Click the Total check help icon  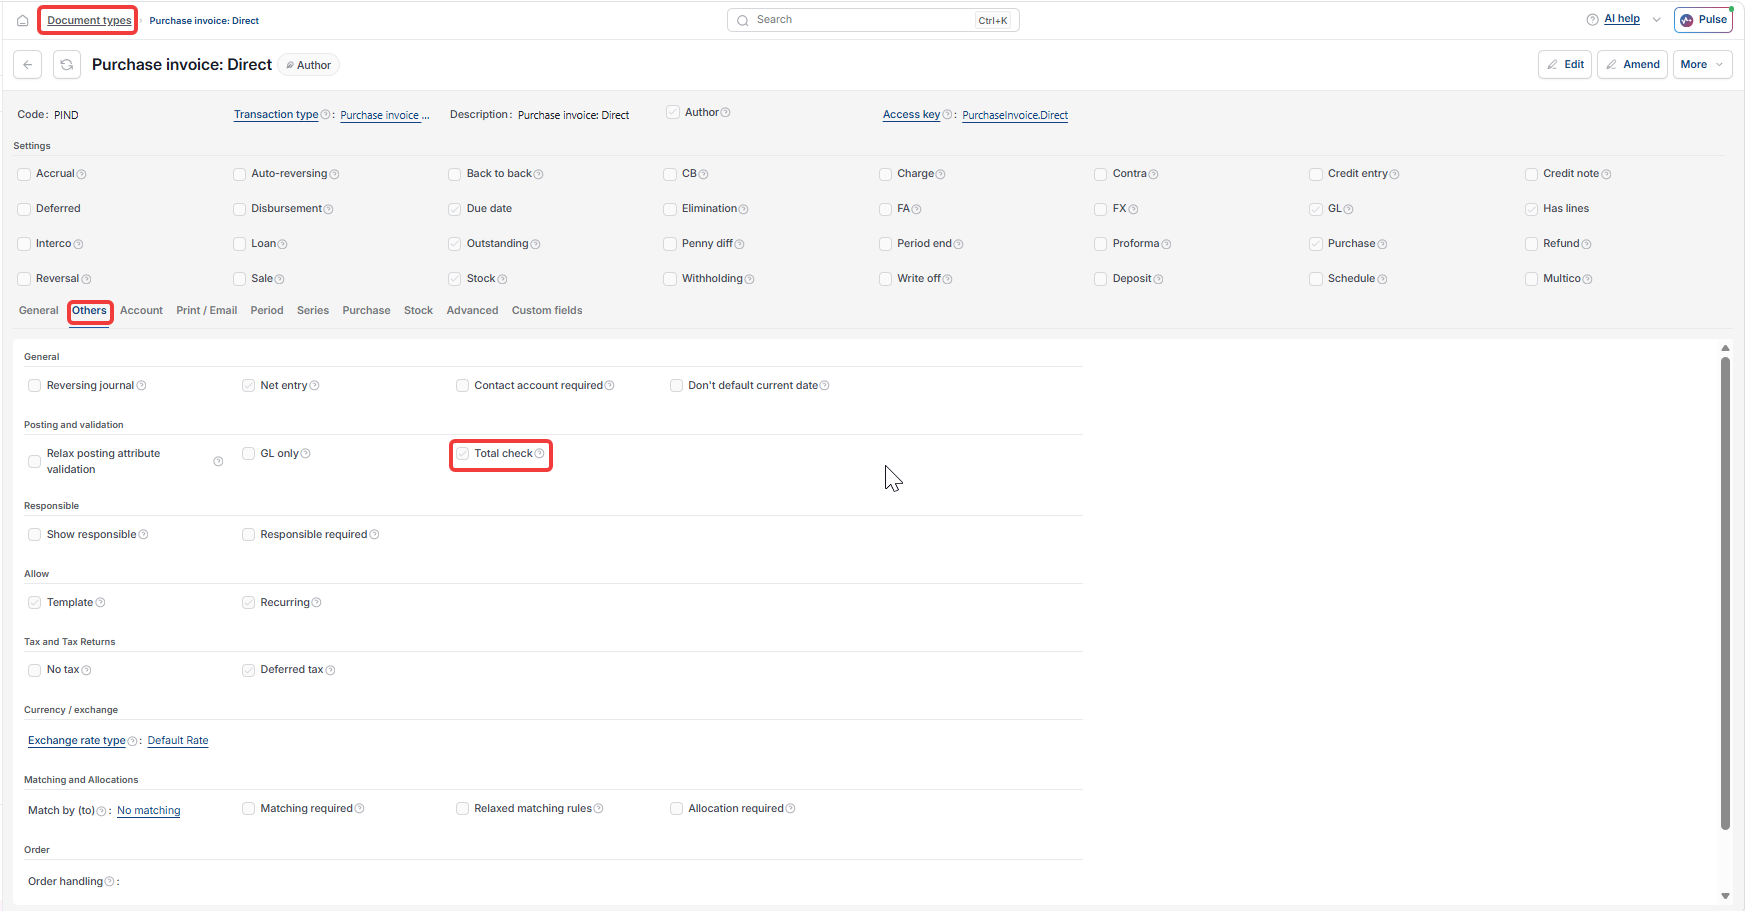click(540, 454)
